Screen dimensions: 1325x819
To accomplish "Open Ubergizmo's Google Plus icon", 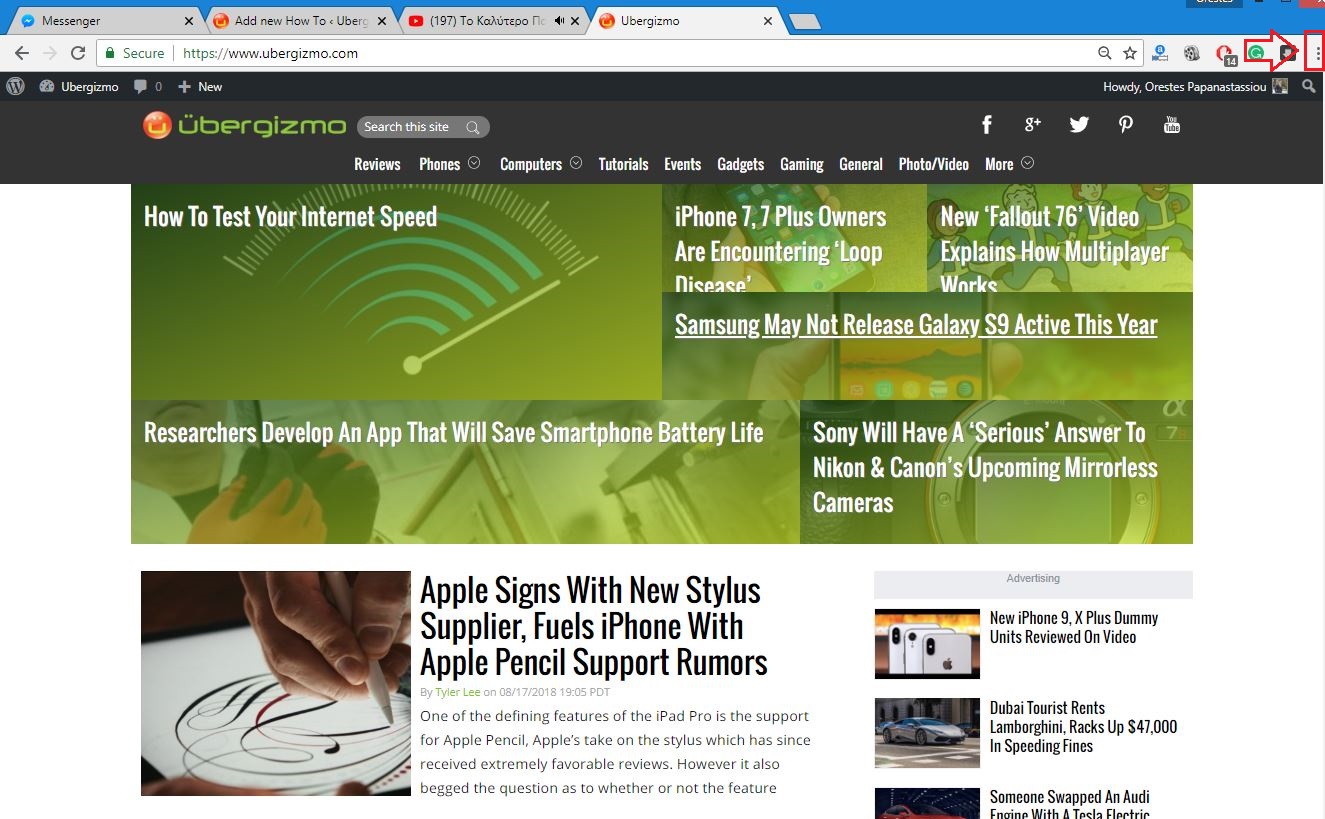I will pos(1033,124).
